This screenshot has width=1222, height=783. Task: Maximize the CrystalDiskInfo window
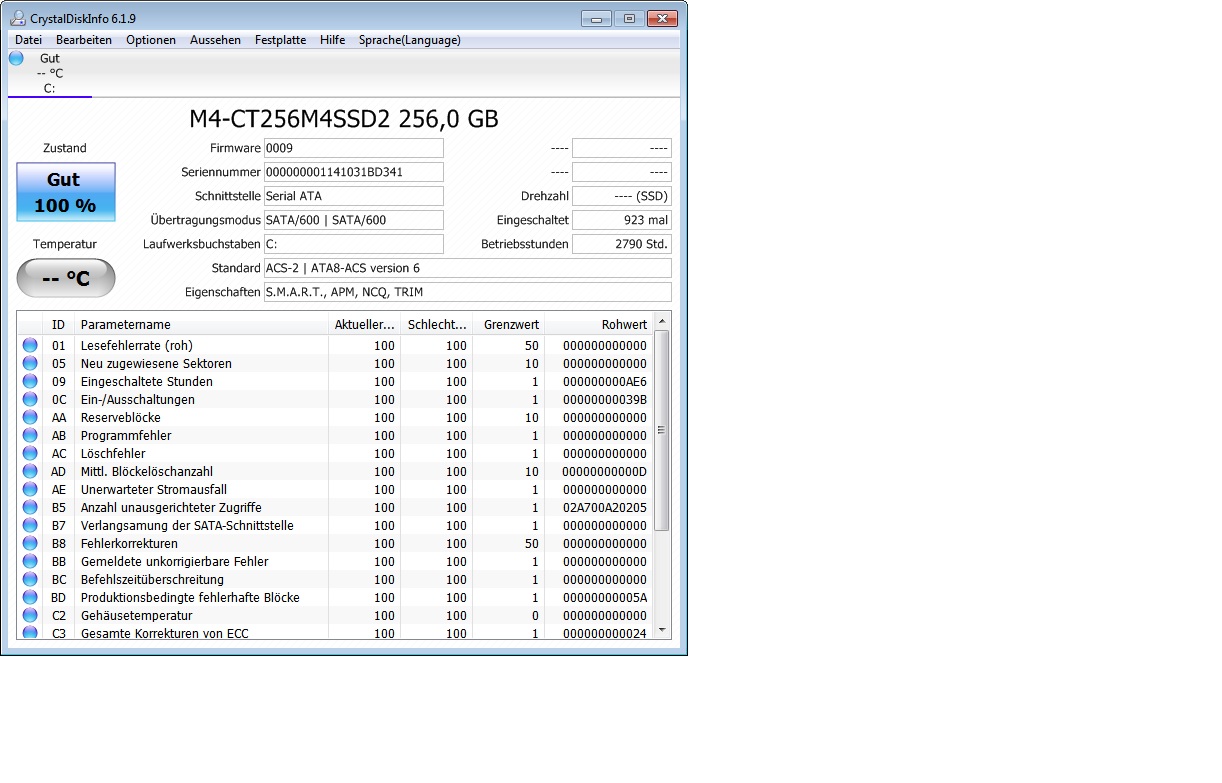629,18
